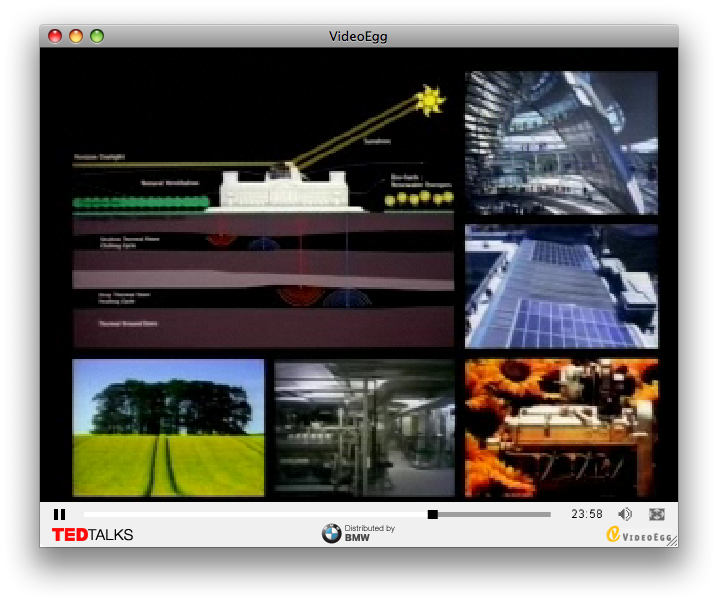Jump to the unplayed gray part of the timeline
The image size is (718, 602).
point(495,514)
